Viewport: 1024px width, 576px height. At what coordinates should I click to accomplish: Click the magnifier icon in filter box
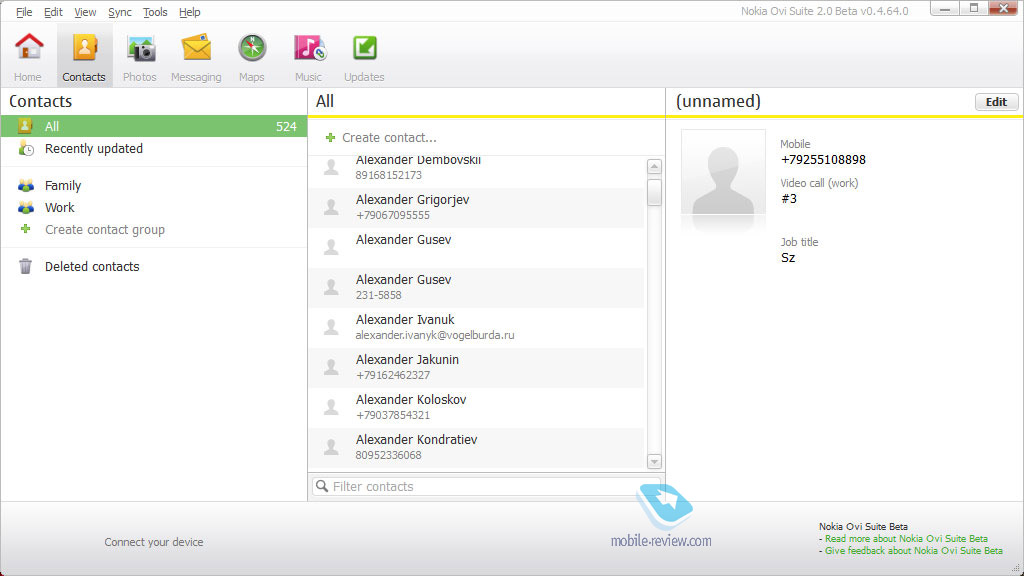[322, 486]
